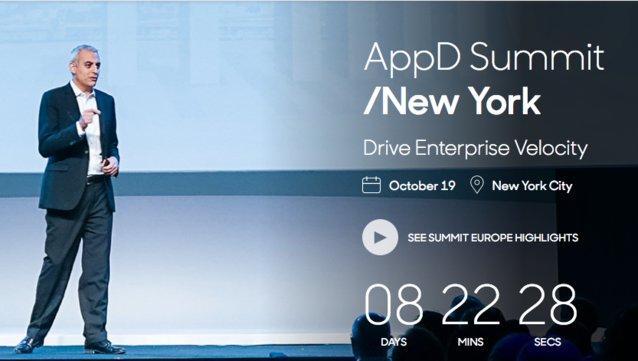The width and height of the screenshot is (638, 361).
Task: Click the '/New York' title text
Action: (452, 101)
